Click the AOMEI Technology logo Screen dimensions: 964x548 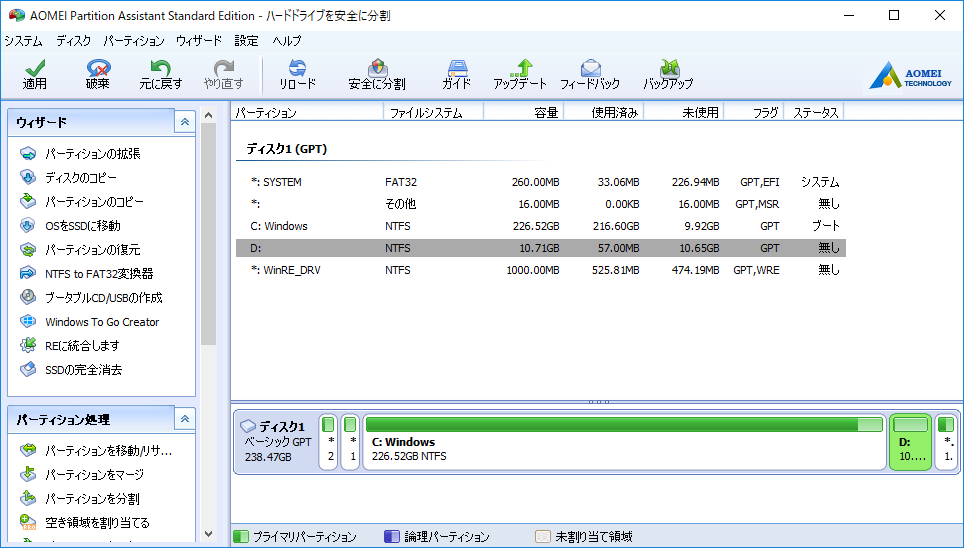point(910,74)
